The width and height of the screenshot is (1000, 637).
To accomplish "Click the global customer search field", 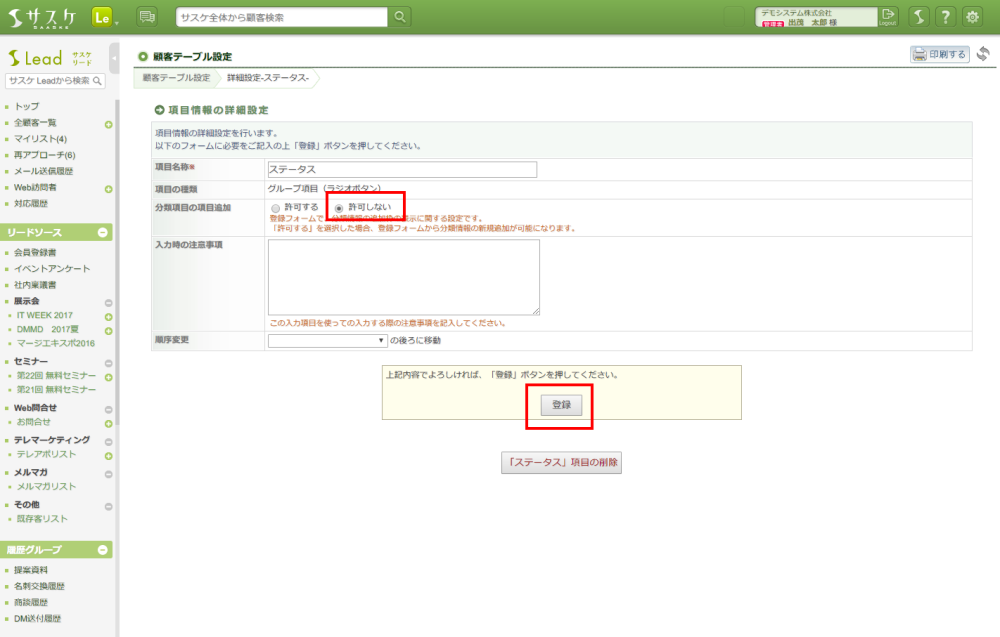I will click(x=281, y=17).
